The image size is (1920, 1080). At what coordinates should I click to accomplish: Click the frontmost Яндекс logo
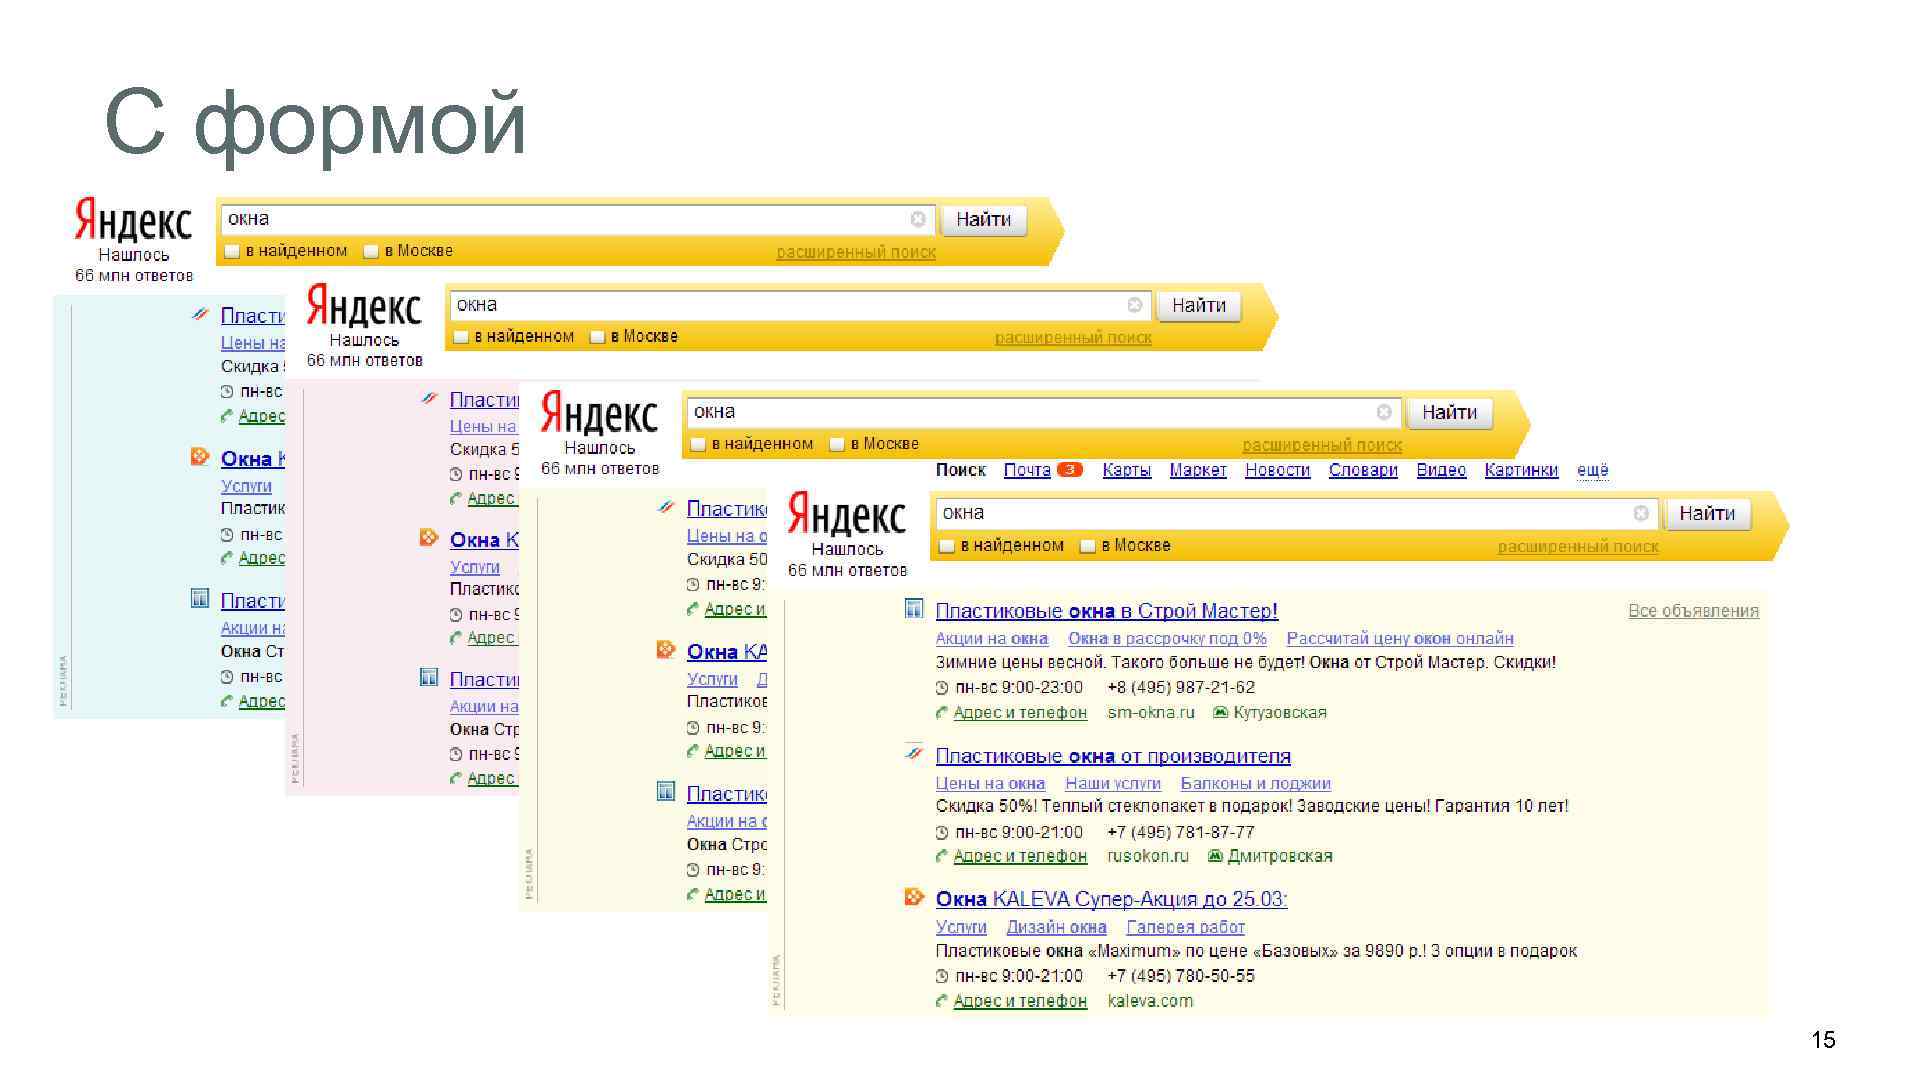coord(846,515)
